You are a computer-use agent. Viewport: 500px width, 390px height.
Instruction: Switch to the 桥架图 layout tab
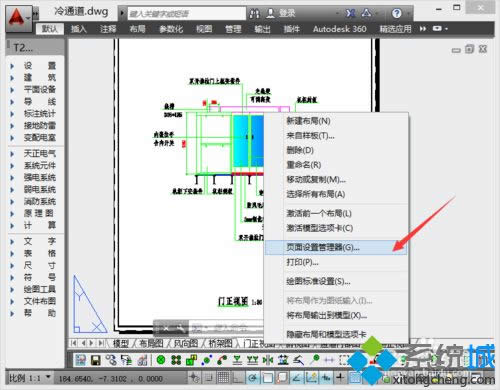pos(220,343)
